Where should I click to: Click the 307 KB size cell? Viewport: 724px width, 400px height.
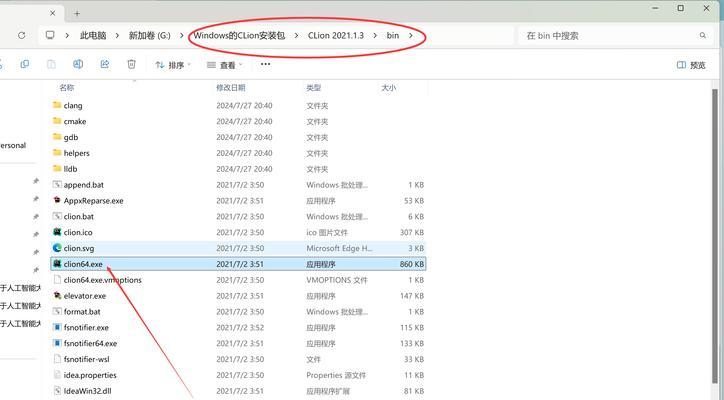412,232
